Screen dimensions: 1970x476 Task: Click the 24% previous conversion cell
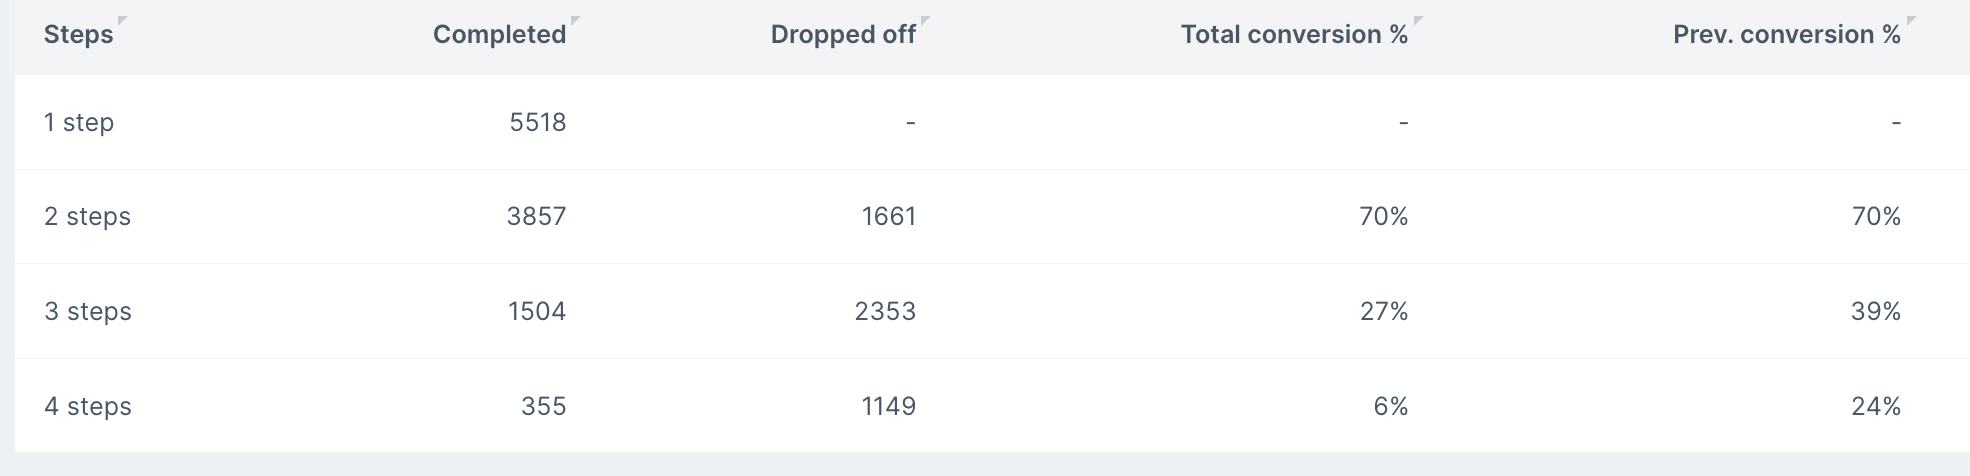[x=1876, y=406]
